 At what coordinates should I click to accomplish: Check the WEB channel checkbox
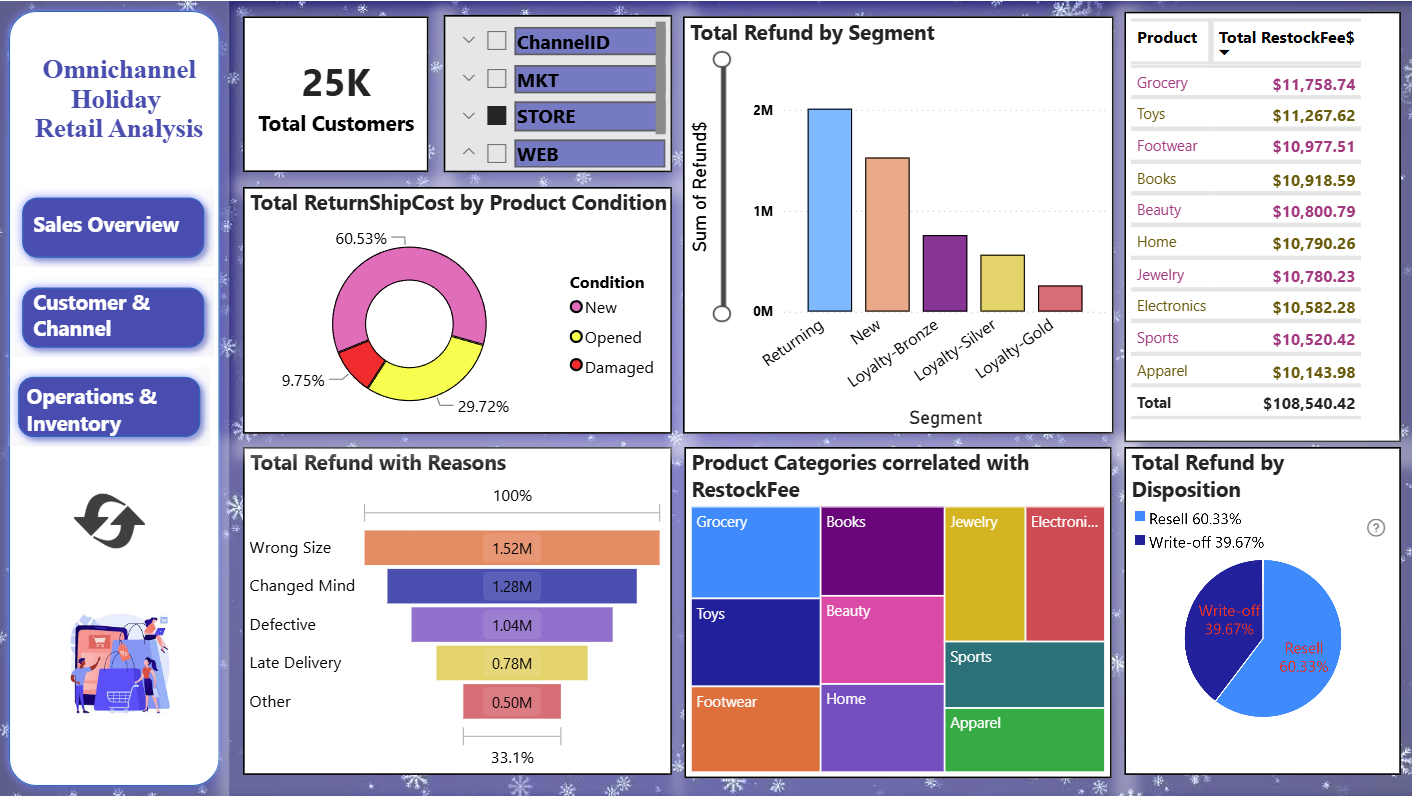(x=496, y=154)
